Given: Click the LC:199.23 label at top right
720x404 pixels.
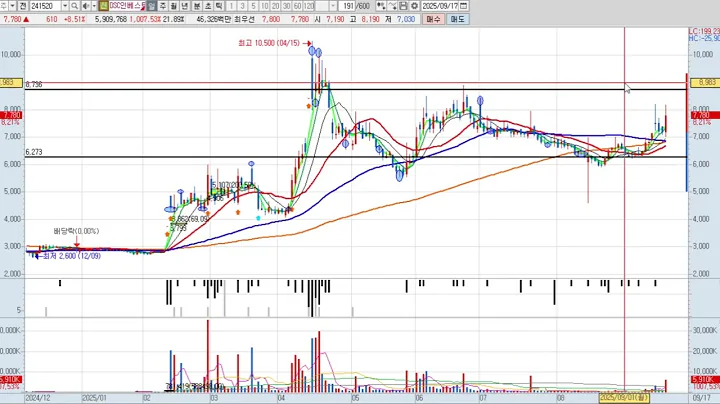Looking at the screenshot, I should 704,31.
